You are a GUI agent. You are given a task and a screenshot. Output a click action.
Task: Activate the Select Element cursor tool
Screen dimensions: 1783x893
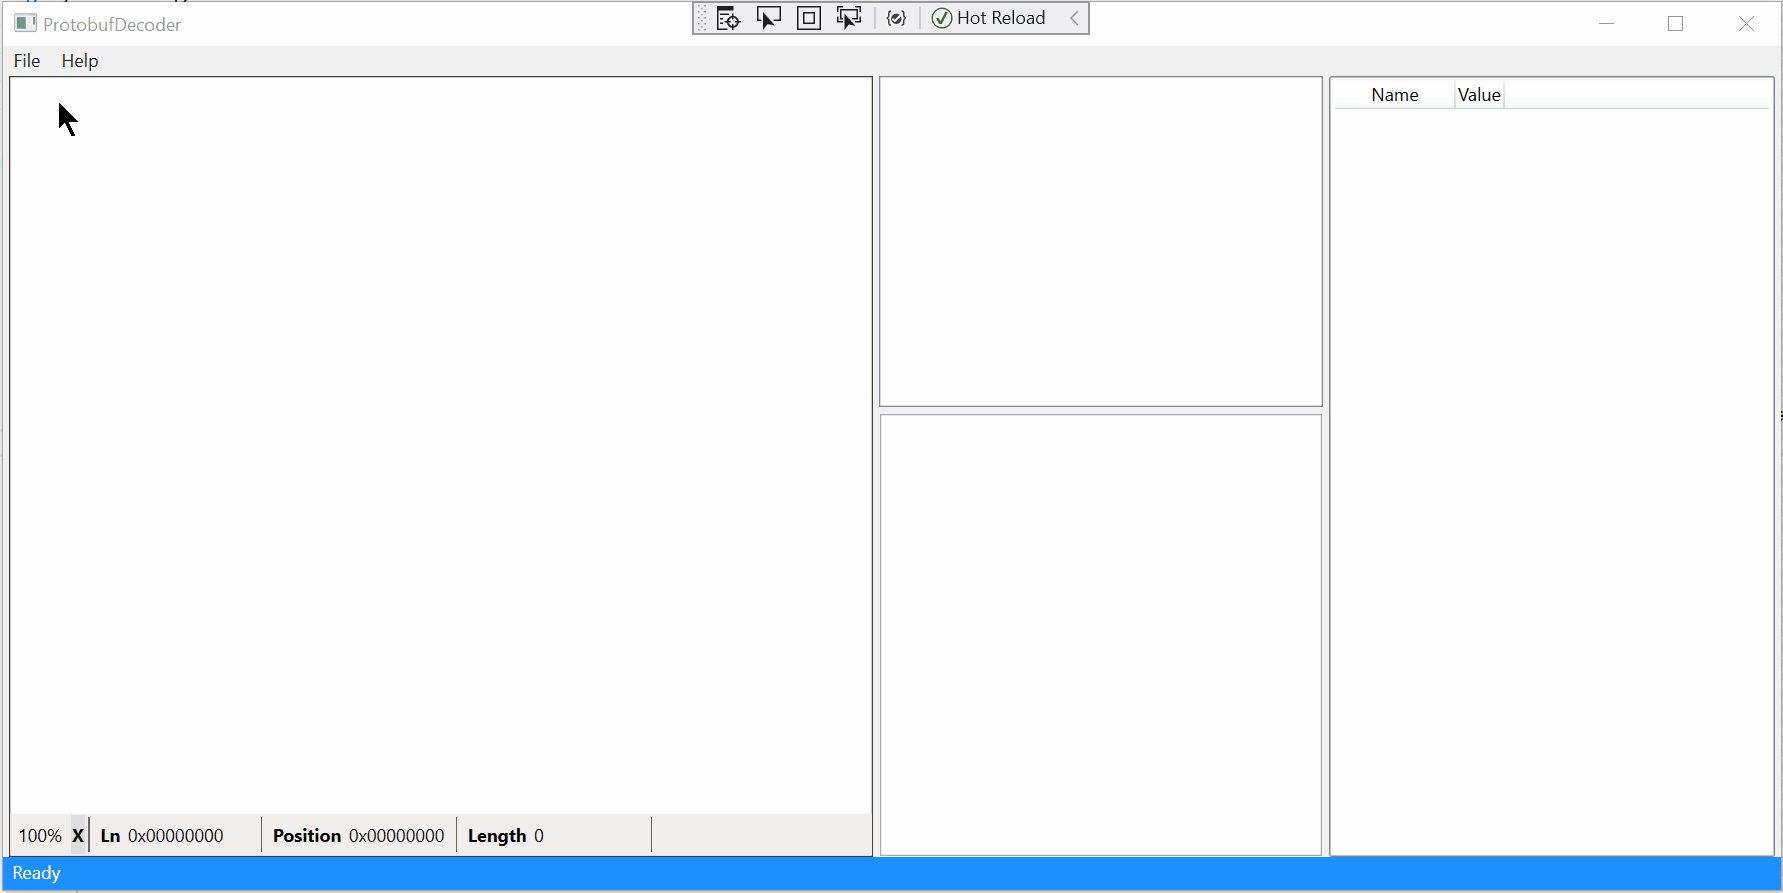(x=768, y=18)
